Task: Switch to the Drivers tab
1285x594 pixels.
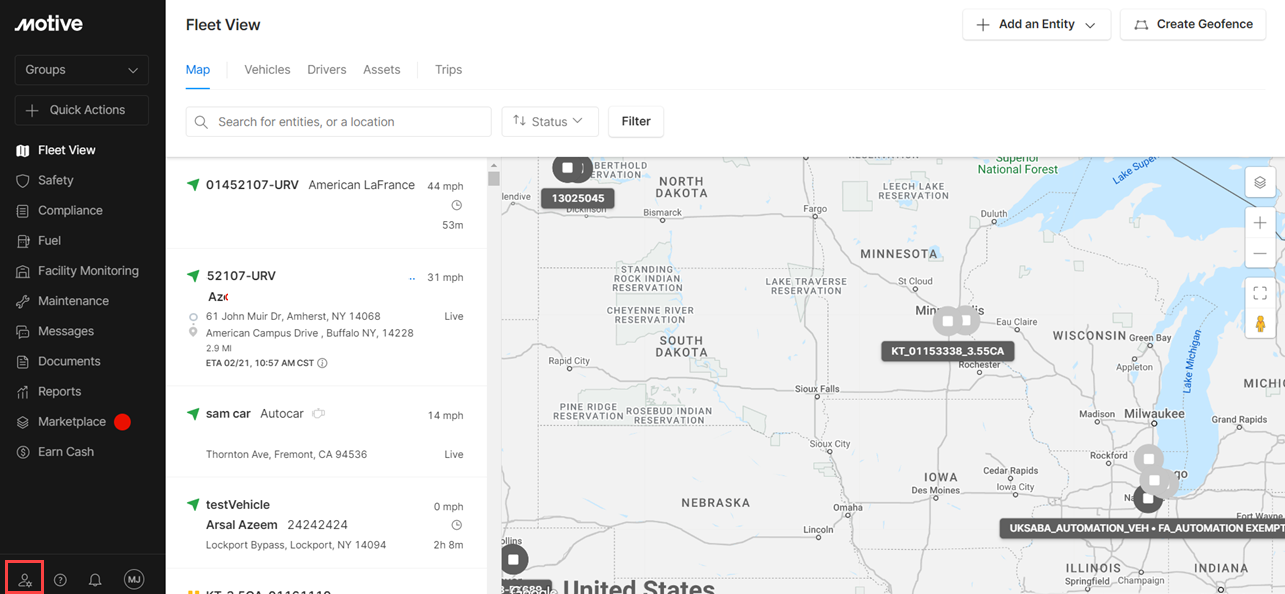Action: (x=327, y=70)
